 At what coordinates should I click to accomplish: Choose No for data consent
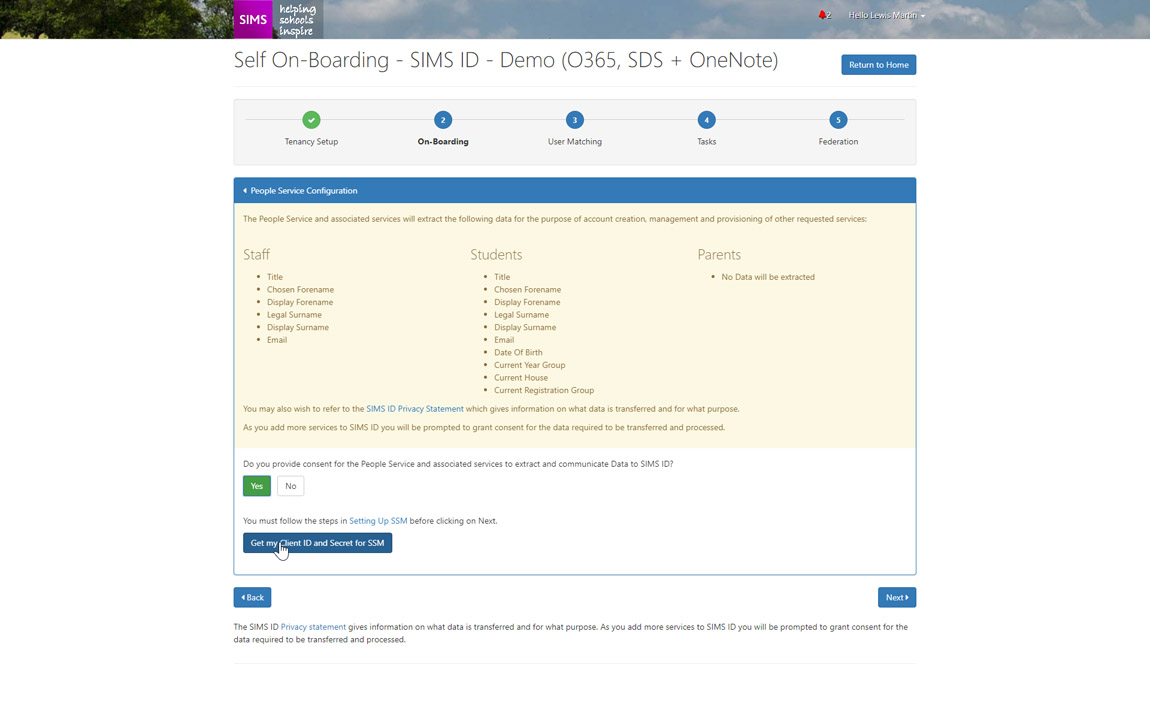pyautogui.click(x=290, y=486)
